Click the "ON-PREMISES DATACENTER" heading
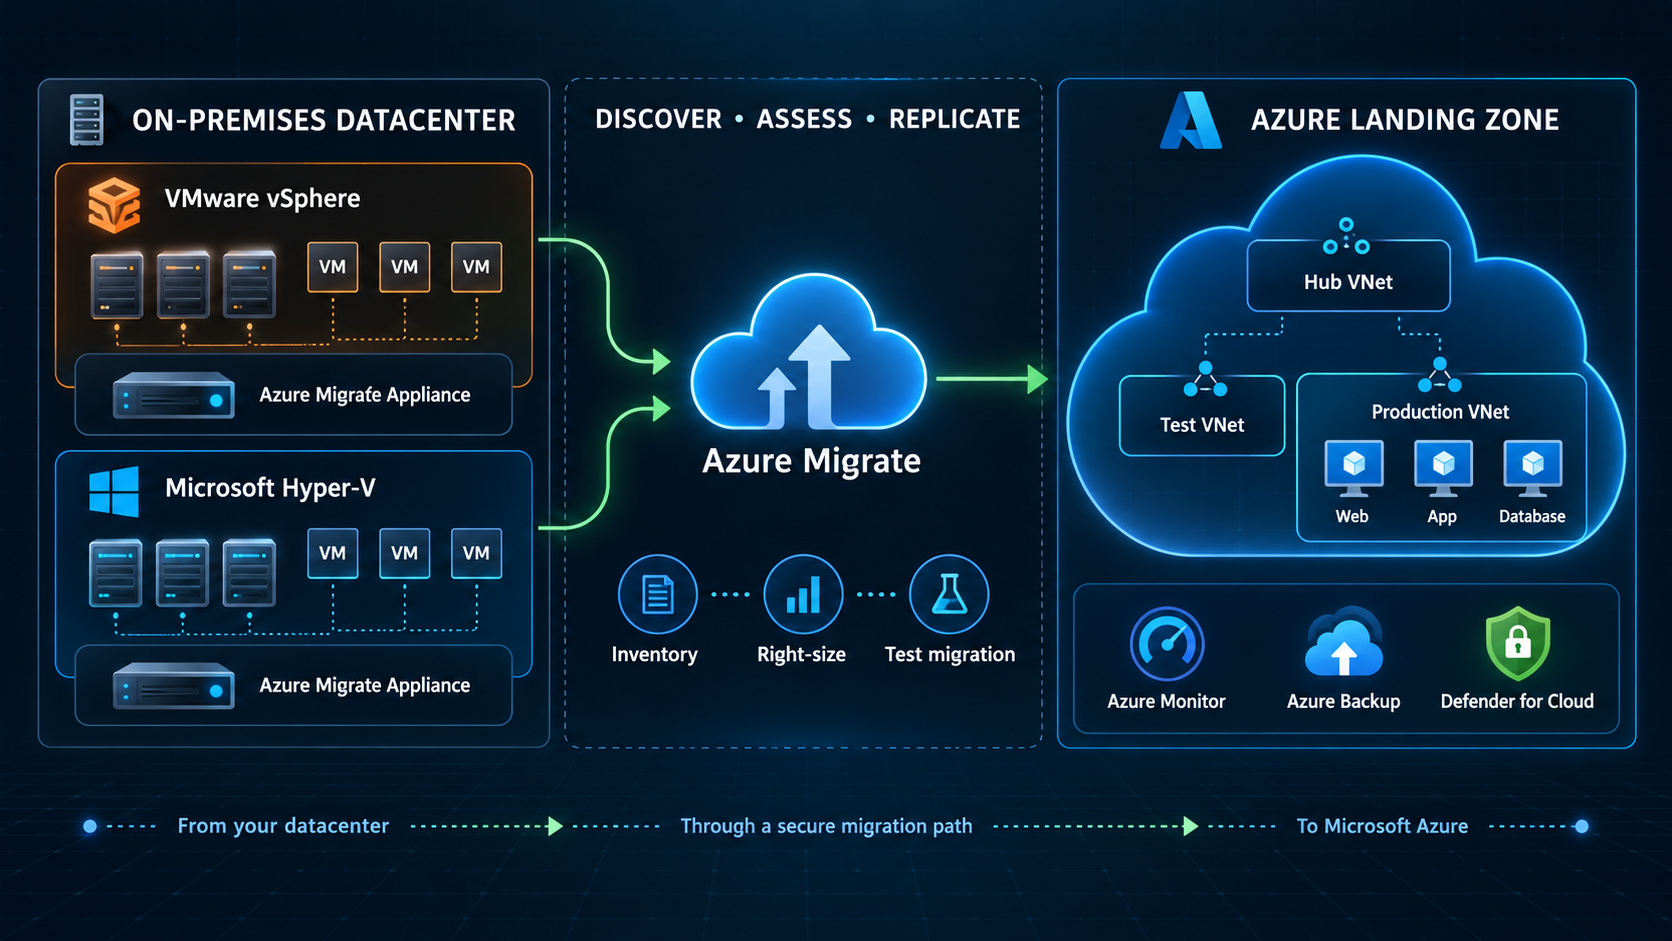The image size is (1672, 941). pos(324,121)
